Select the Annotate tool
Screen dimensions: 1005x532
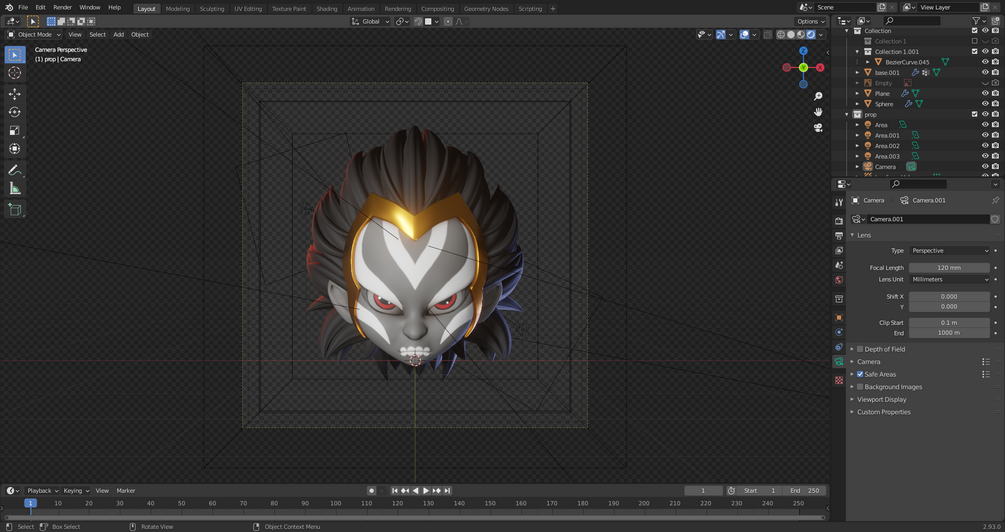point(15,170)
